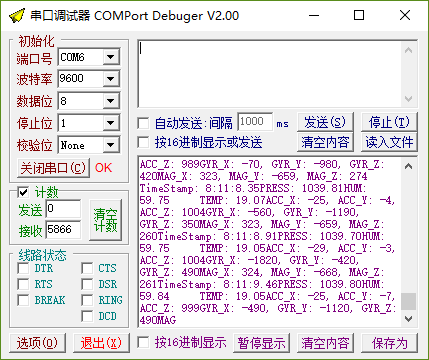The width and height of the screenshot is (429, 360).
Task: Click the 关闭串口(C) button
Action: click(x=53, y=168)
